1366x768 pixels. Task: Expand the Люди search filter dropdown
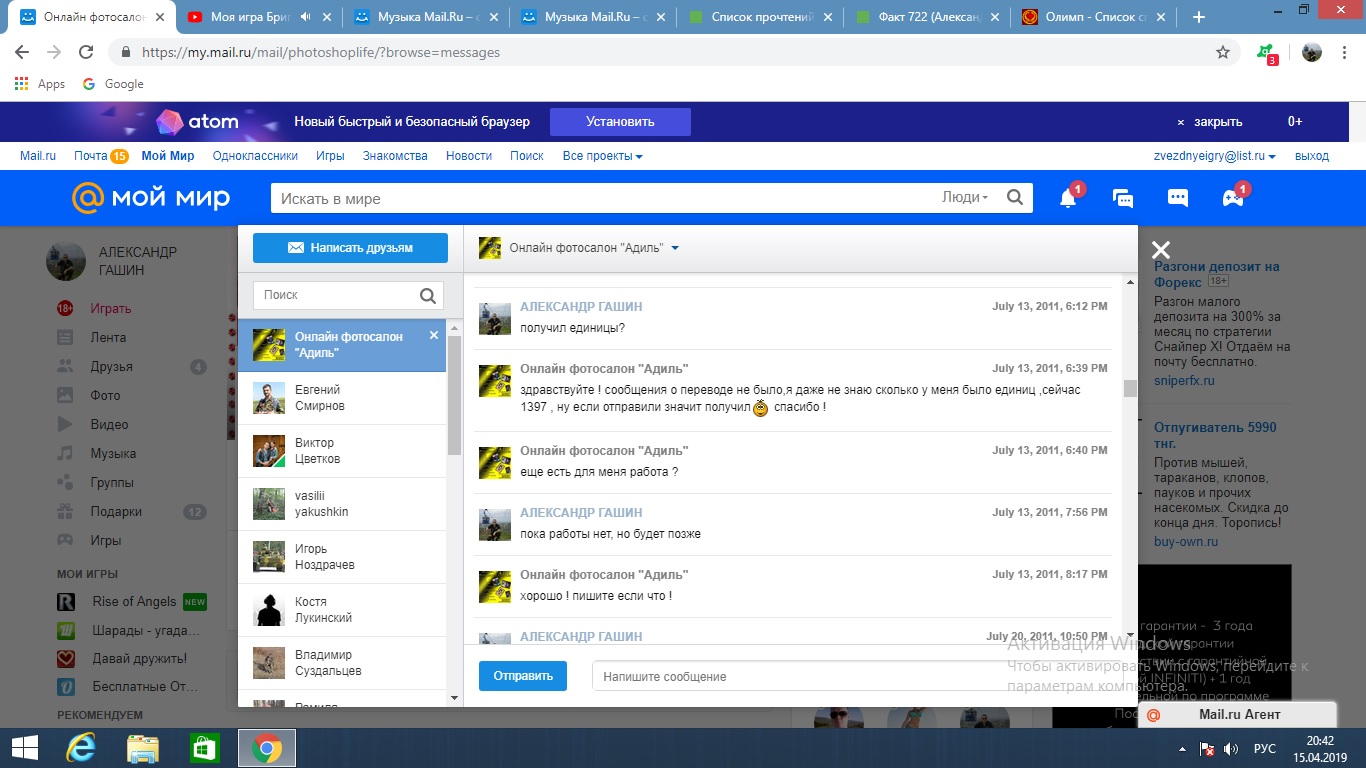pos(965,198)
